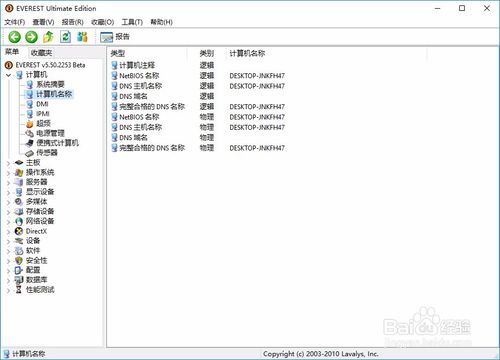Click the 安全性 shield icon in tree
500x360 pixels.
tap(19, 260)
